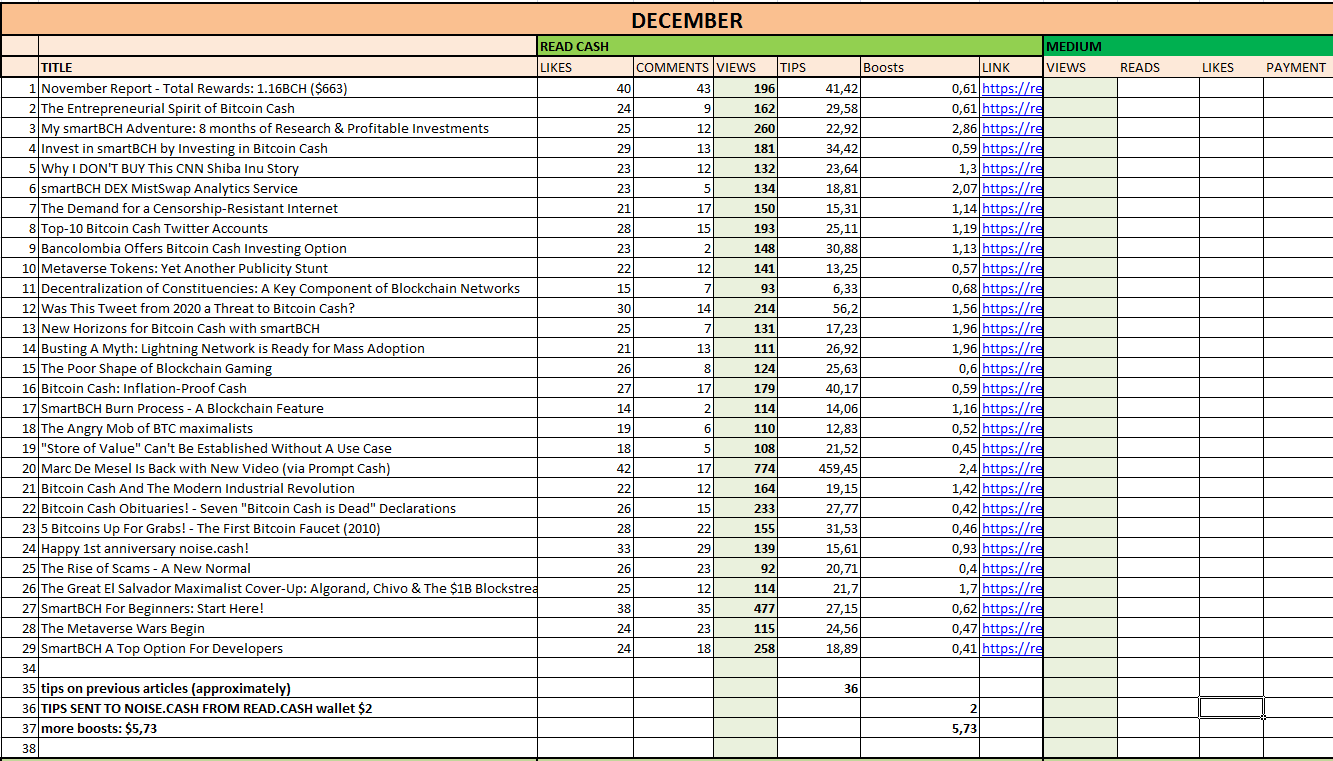Select the boosts value 5,73 in more boosts row
1333x761 pixels.
point(920,728)
